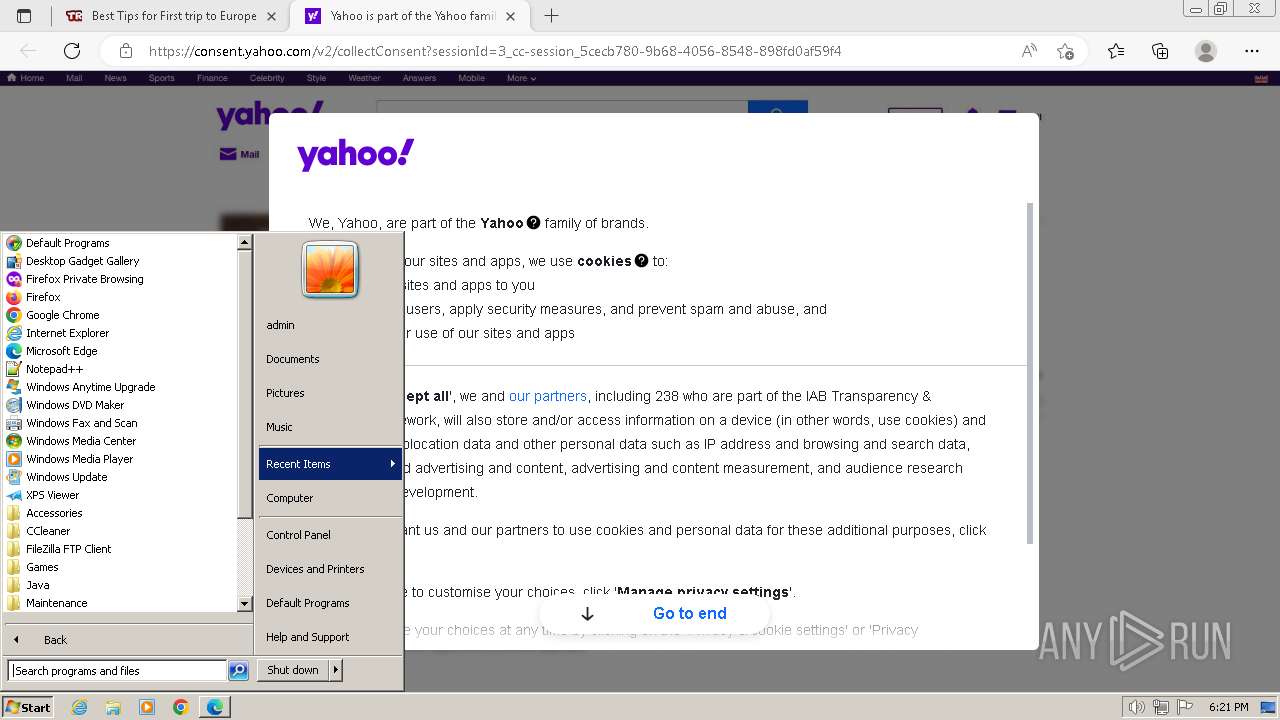The width and height of the screenshot is (1280, 720).
Task: Open Documents from the Start menu
Action: (x=330, y=359)
